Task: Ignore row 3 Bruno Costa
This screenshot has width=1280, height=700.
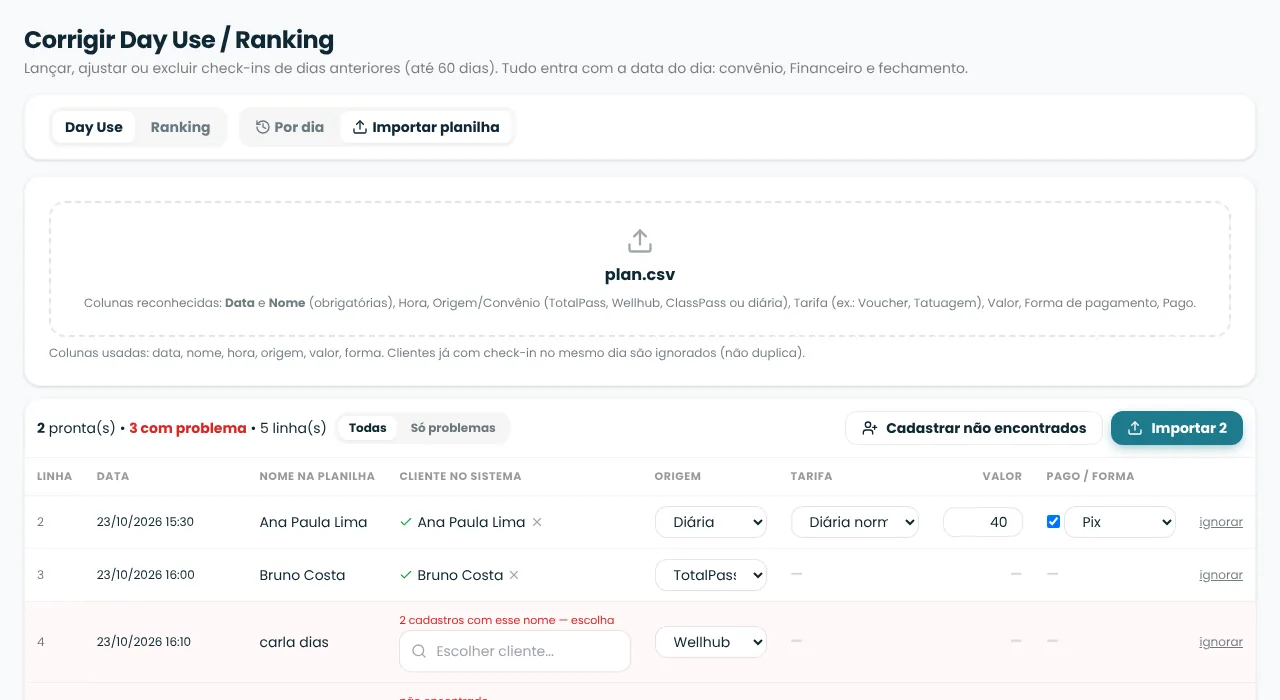Action: [x=1221, y=575]
